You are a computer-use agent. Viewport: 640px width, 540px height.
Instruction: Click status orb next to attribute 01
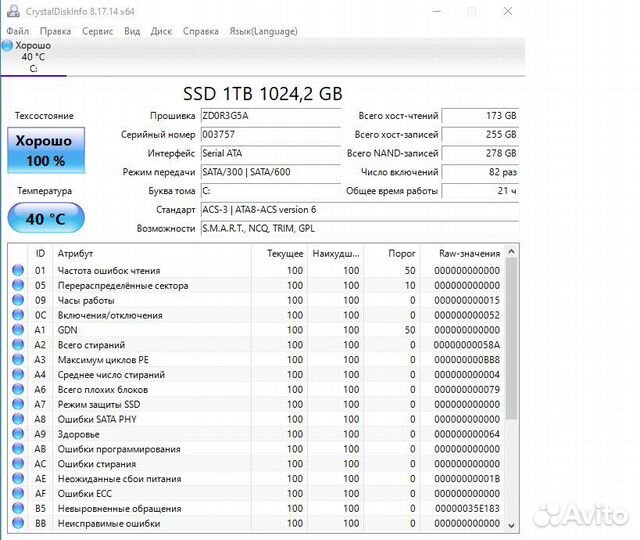[17, 270]
